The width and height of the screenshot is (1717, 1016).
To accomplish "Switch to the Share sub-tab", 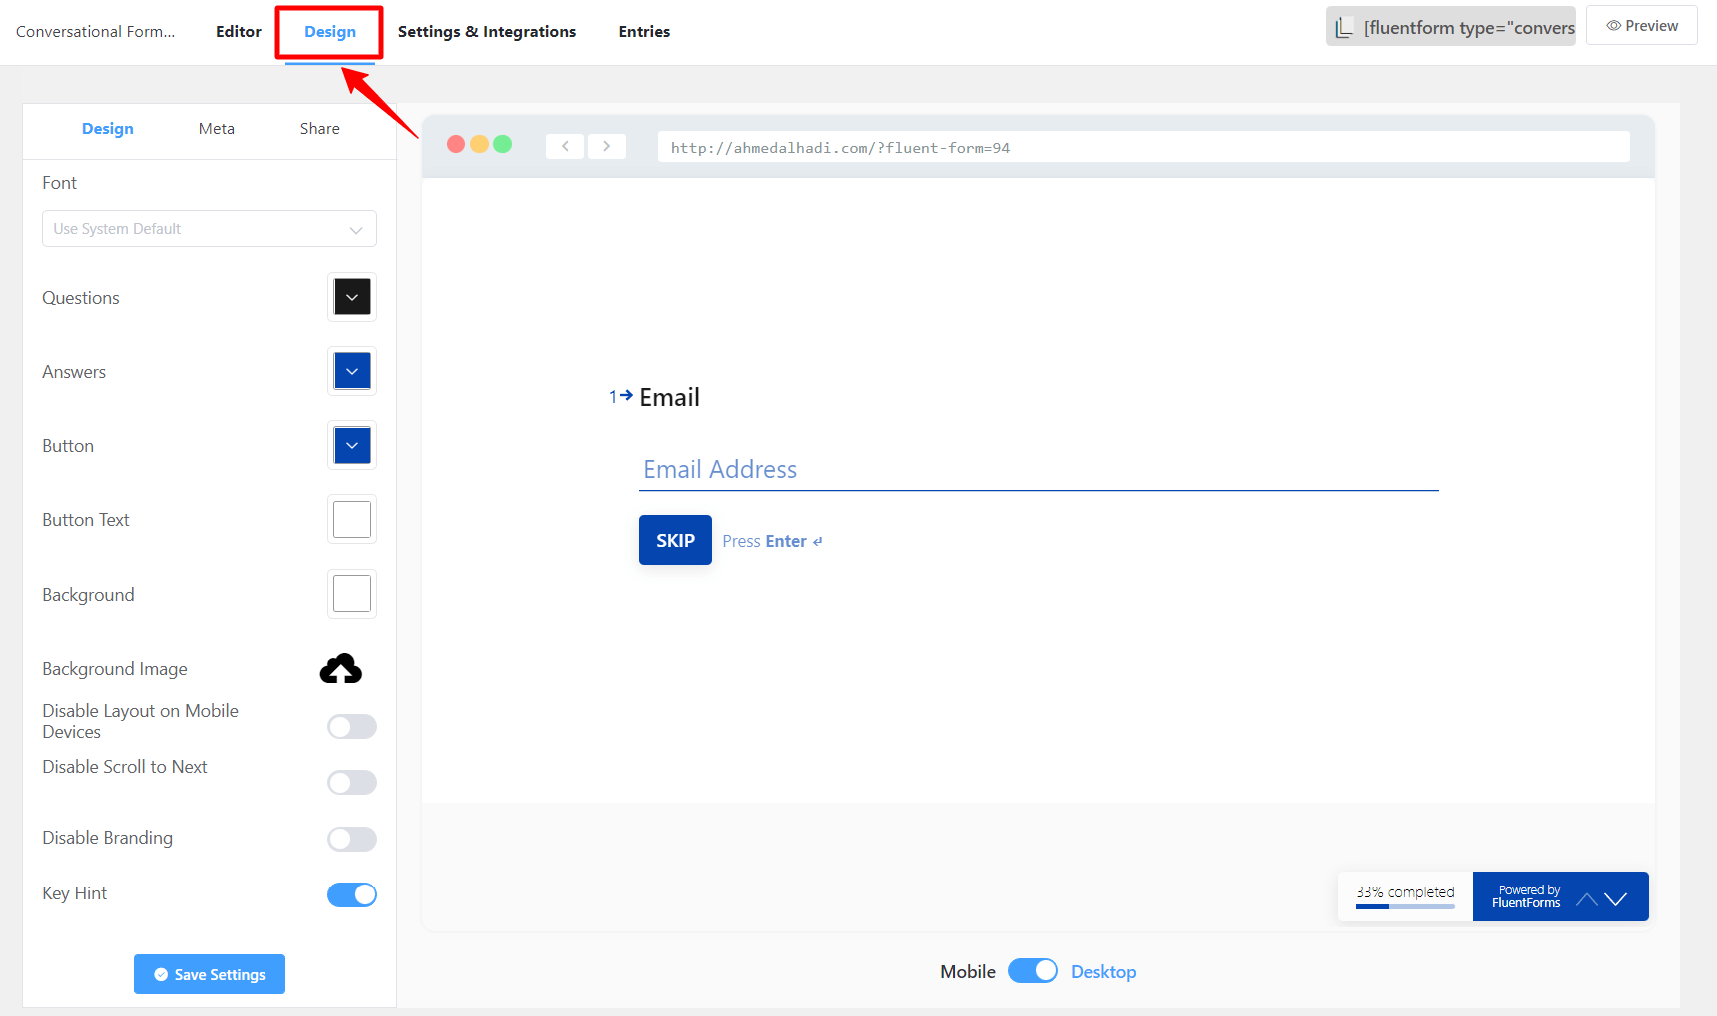I will tap(320, 129).
